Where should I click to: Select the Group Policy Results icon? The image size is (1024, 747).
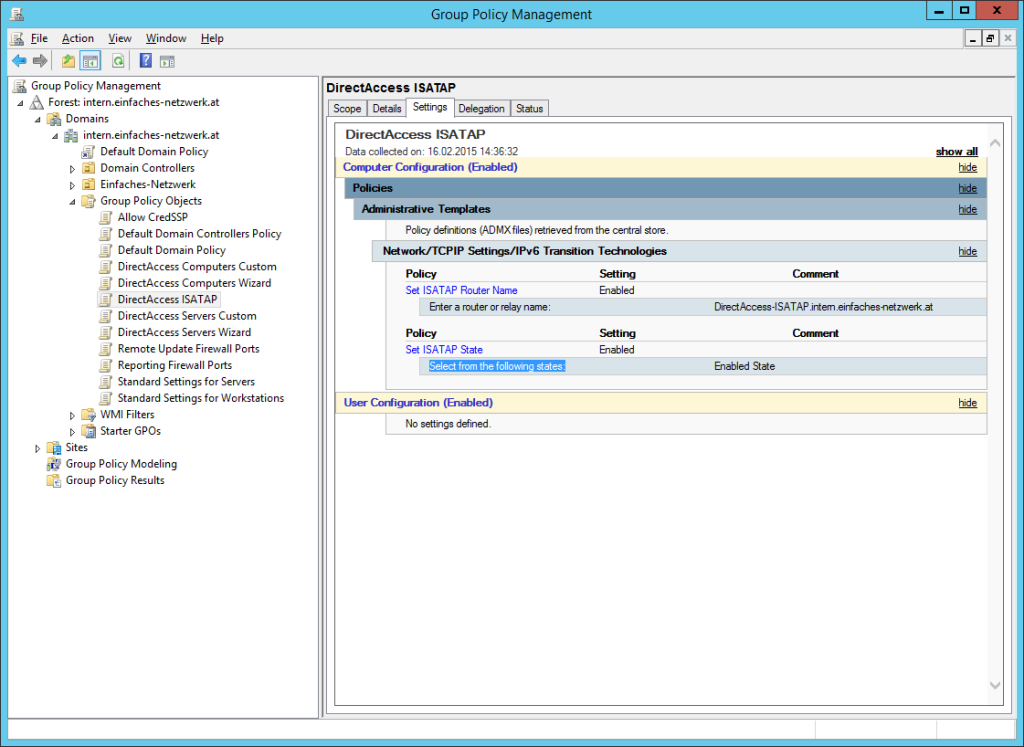tap(52, 480)
